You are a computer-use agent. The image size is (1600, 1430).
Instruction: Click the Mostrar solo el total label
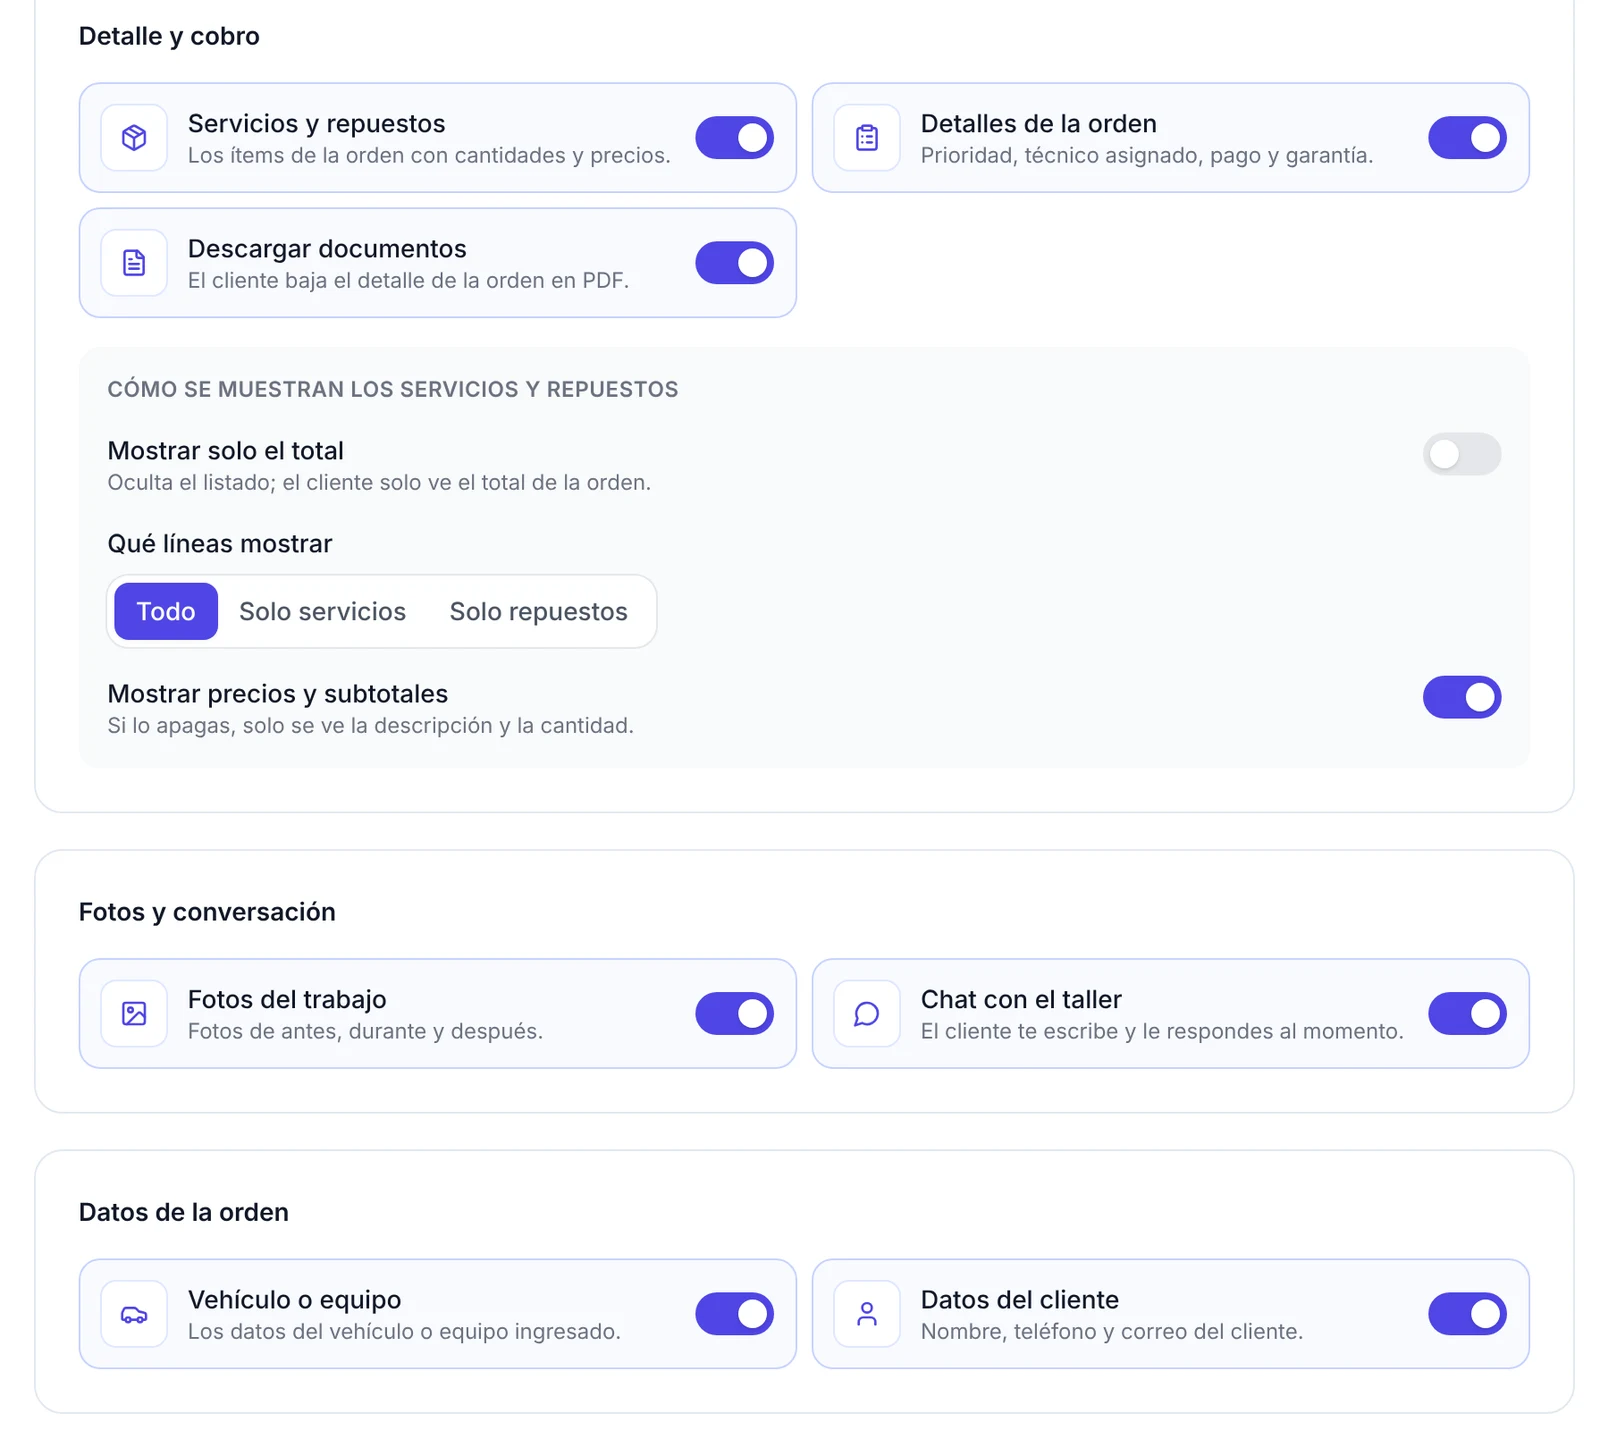[226, 451]
